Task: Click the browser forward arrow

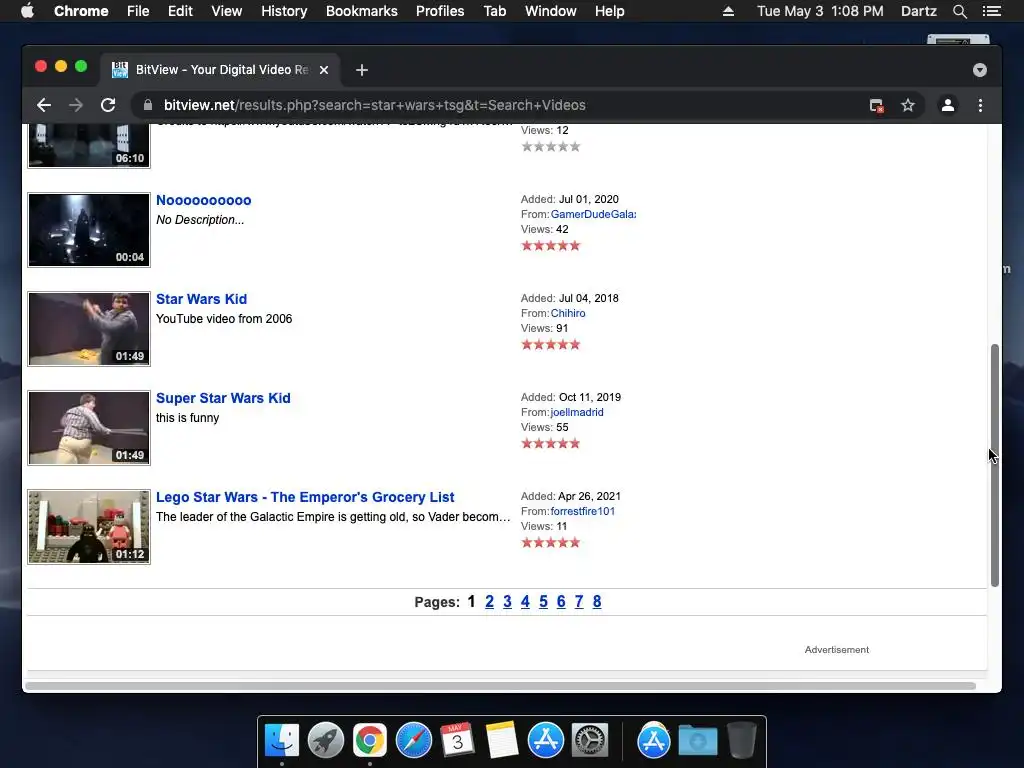Action: pyautogui.click(x=76, y=105)
